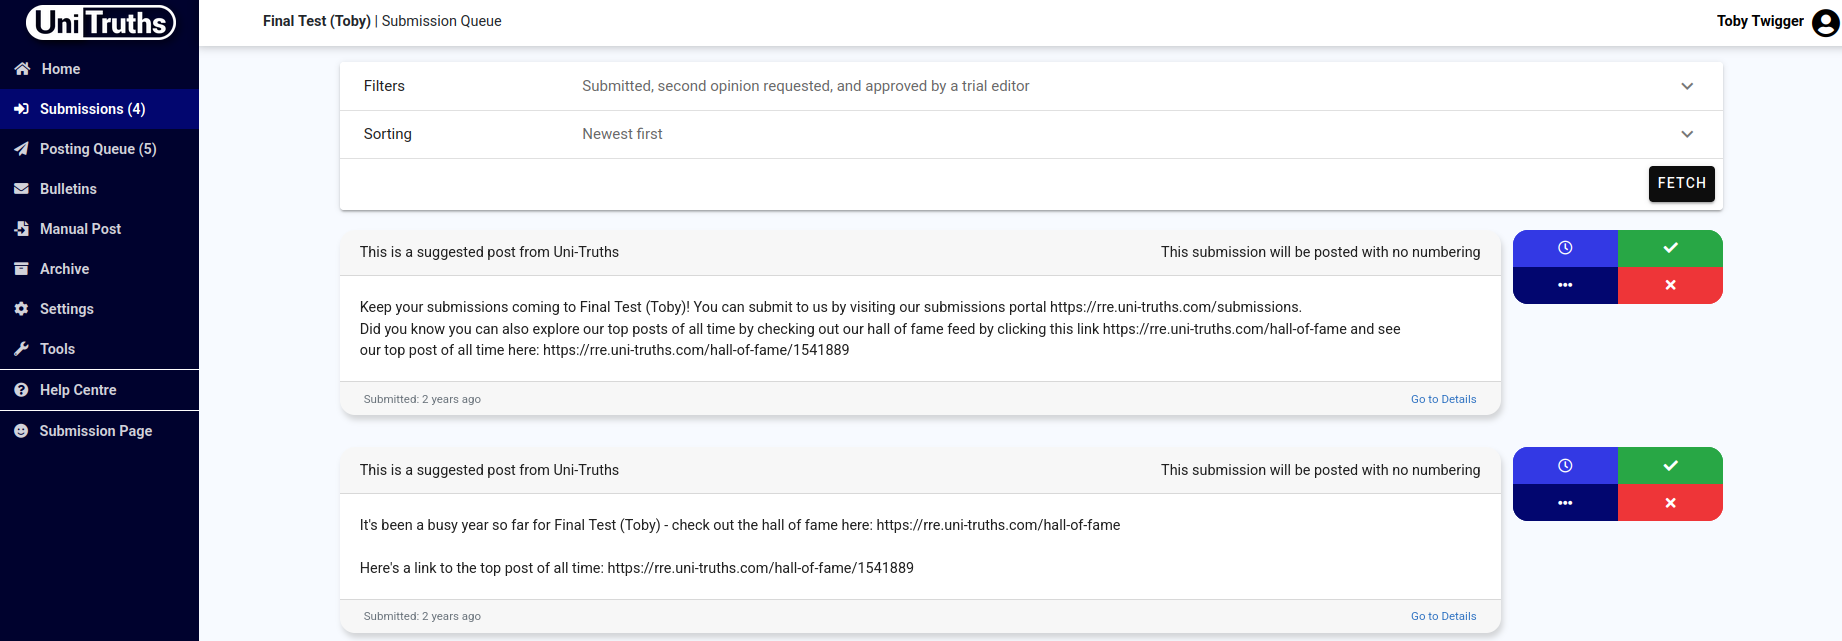Open Archive in the sidebar
The height and width of the screenshot is (641, 1842).
click(x=99, y=269)
